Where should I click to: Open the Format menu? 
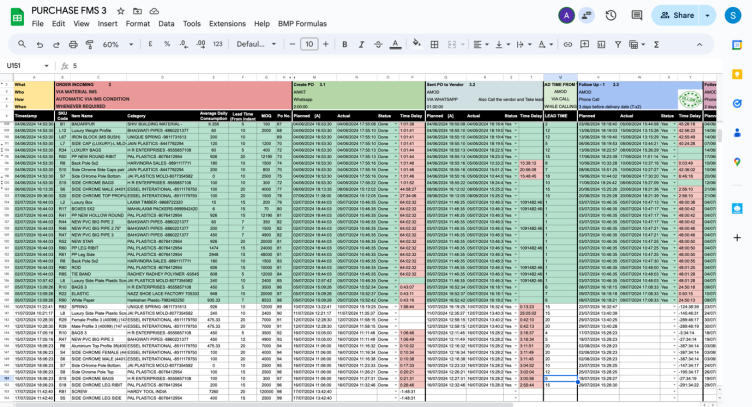click(x=138, y=23)
